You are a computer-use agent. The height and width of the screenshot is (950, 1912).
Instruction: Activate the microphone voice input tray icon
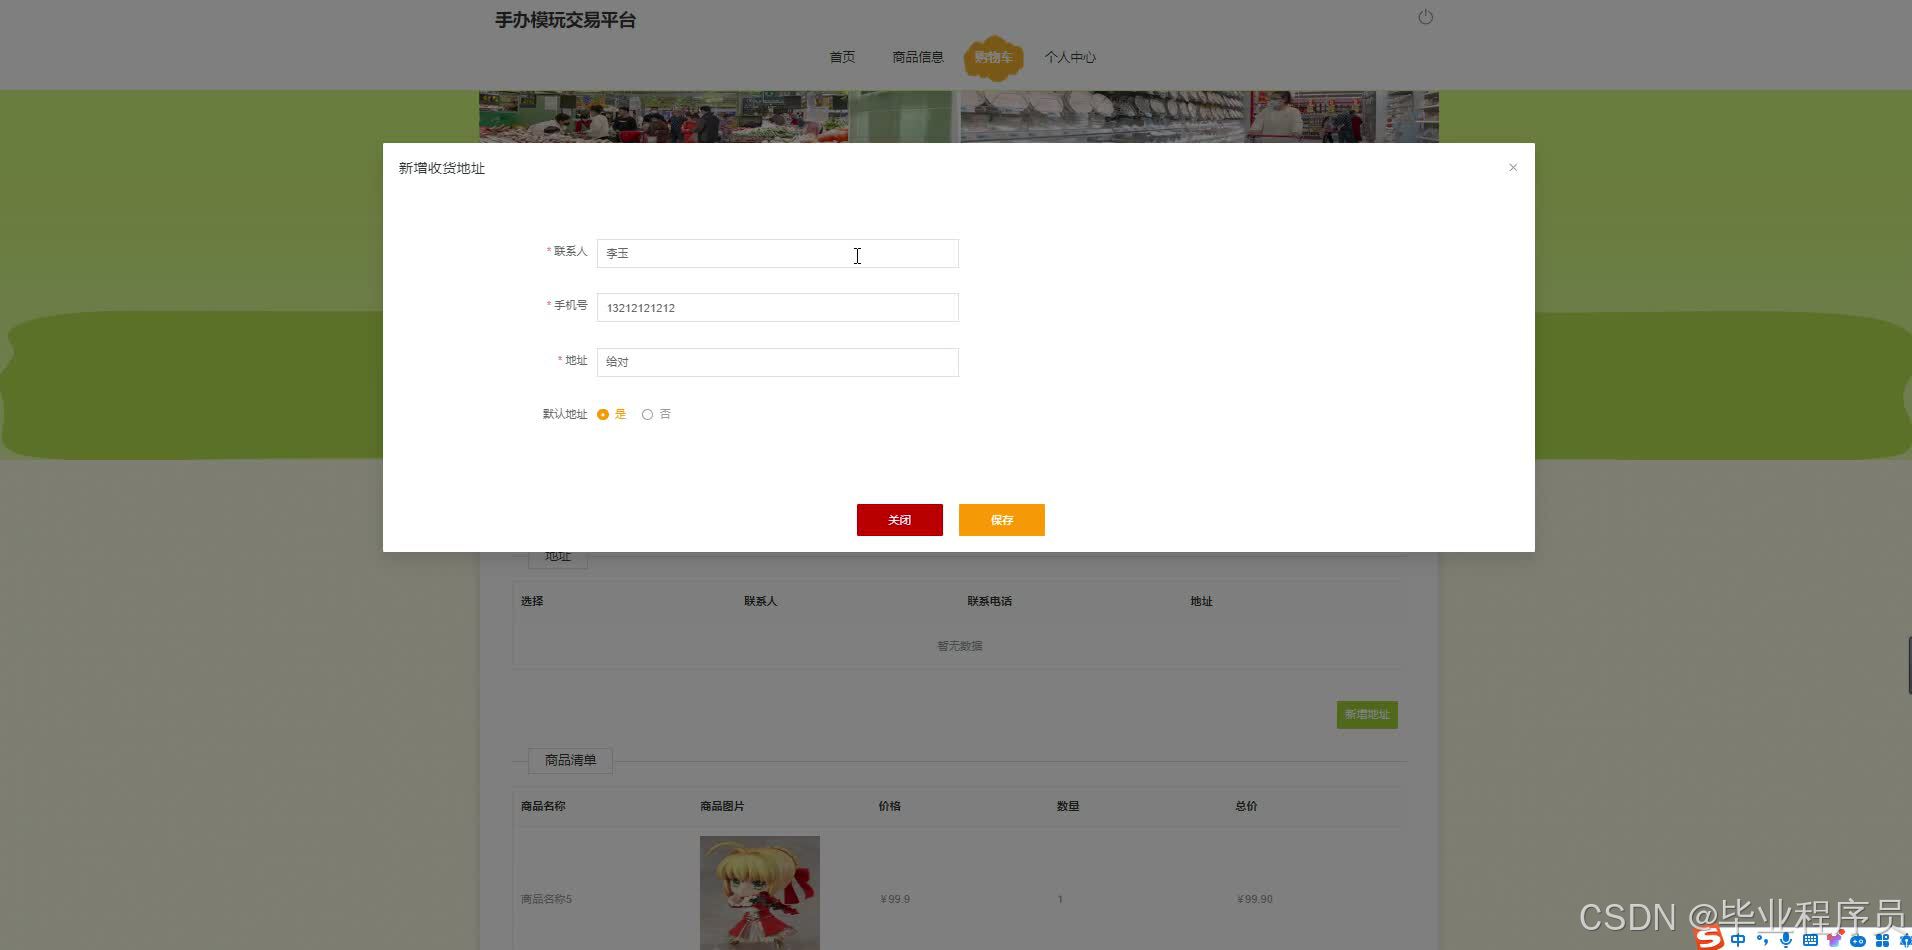[x=1785, y=940]
